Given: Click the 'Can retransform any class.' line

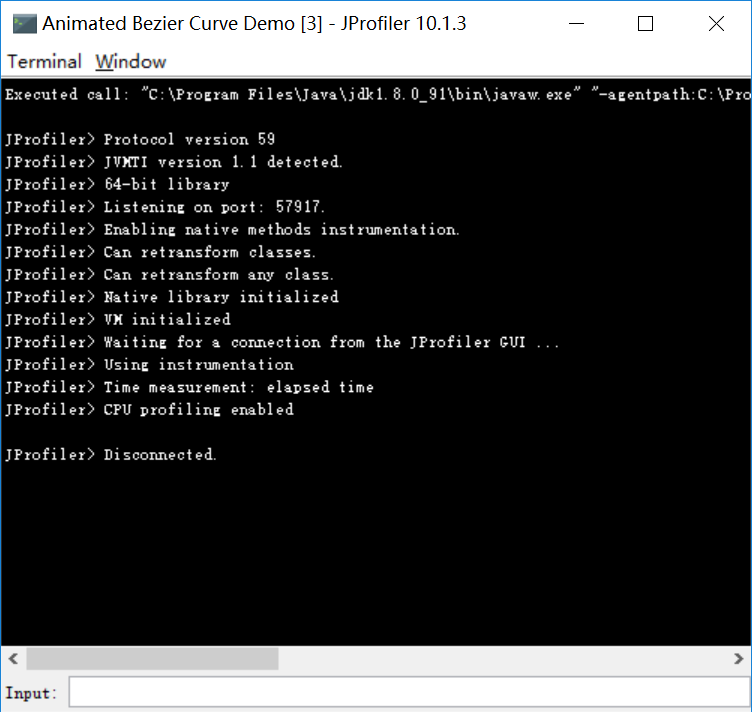Looking at the screenshot, I should 169,275.
